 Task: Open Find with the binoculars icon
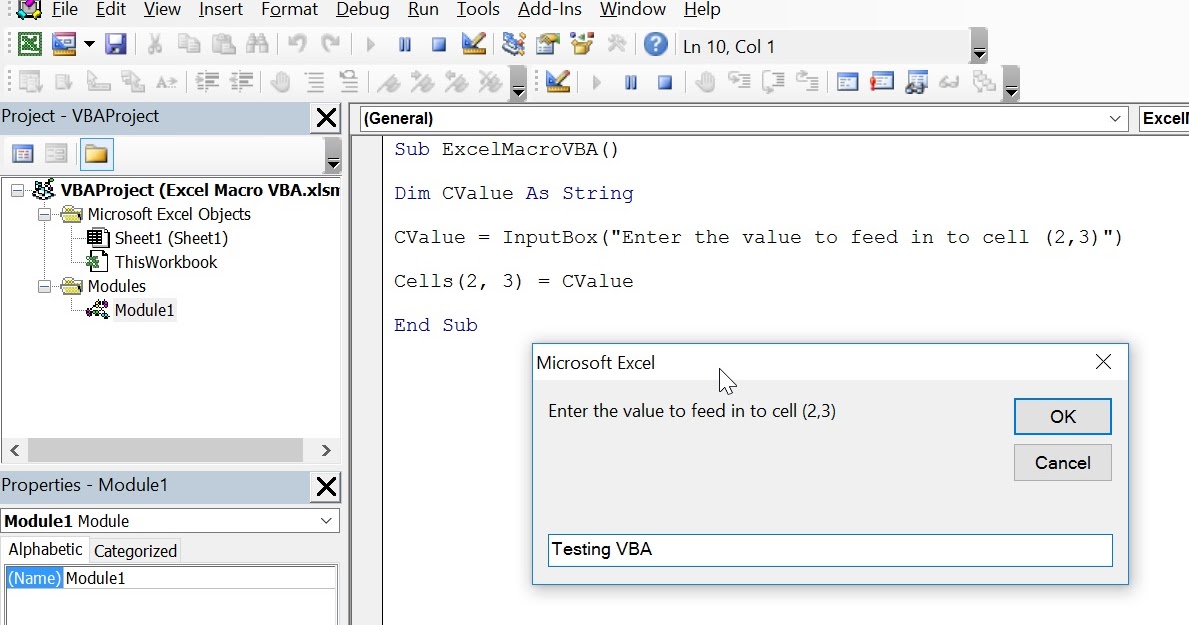click(x=257, y=44)
